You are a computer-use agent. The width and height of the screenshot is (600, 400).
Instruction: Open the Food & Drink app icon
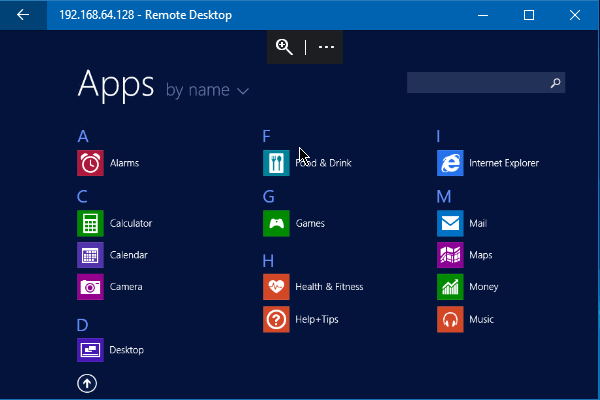tap(276, 163)
